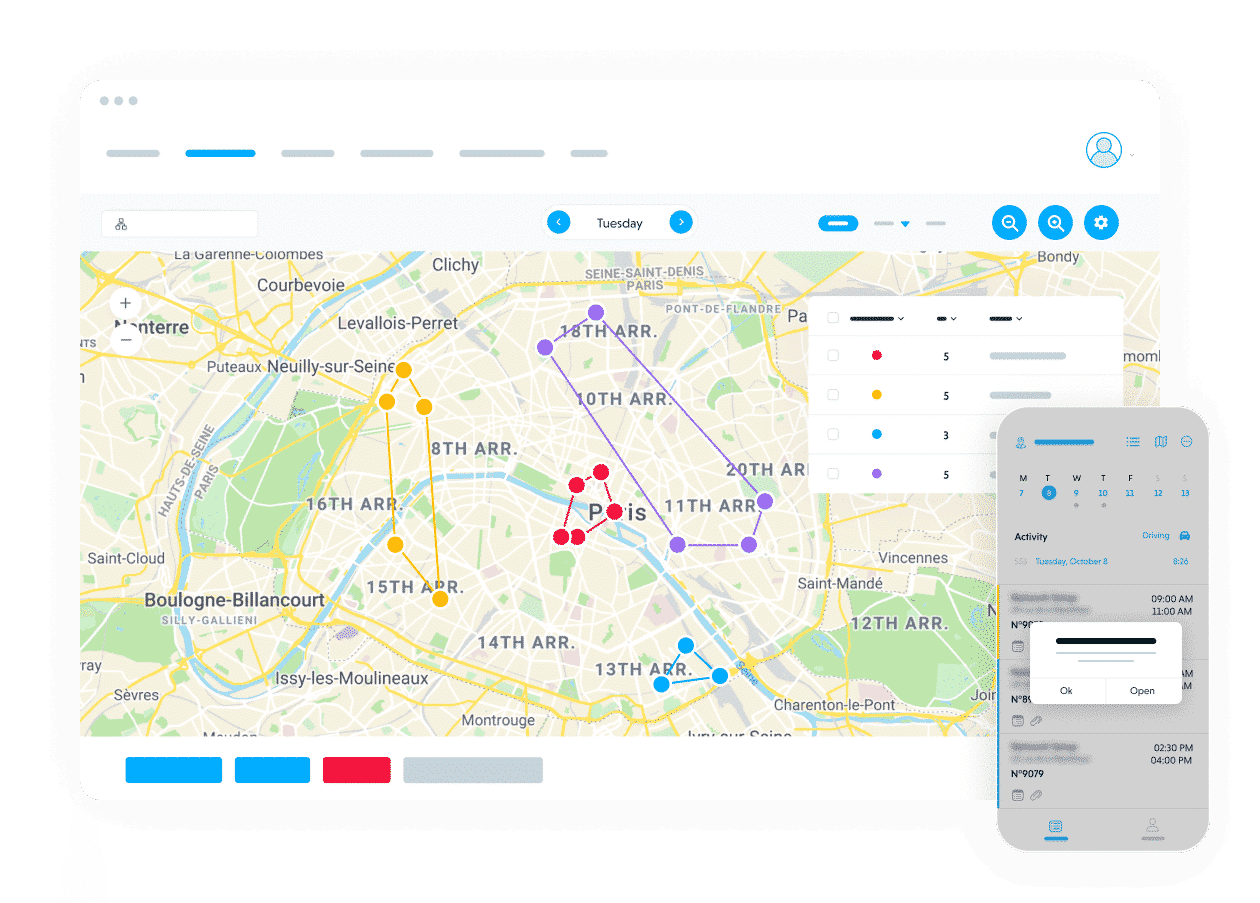Viewport: 1260px width, 903px height.
Task: Open the map view icon on the phone
Action: (1160, 441)
